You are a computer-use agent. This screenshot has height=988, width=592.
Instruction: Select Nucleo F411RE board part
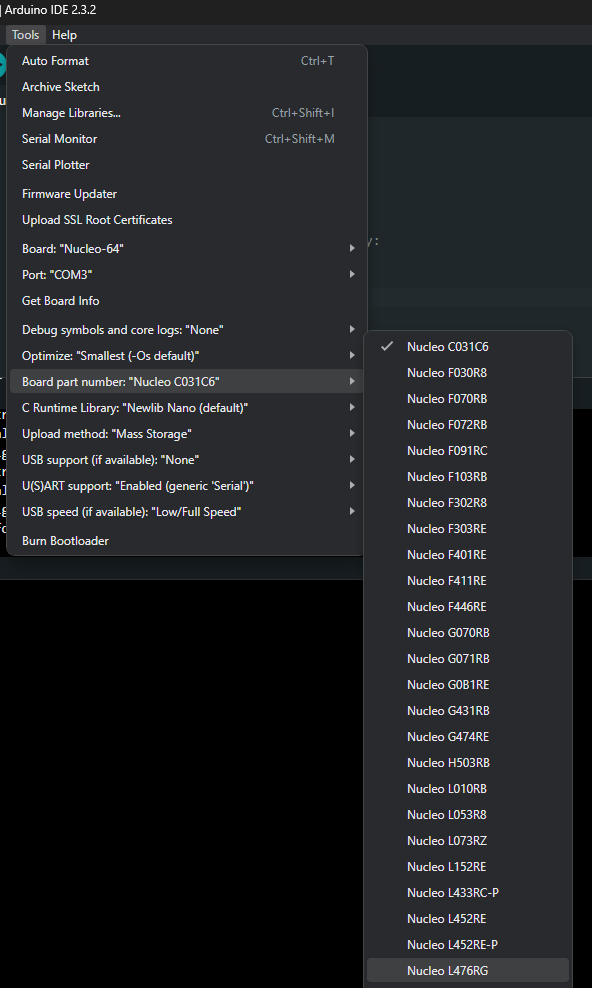click(x=467, y=580)
